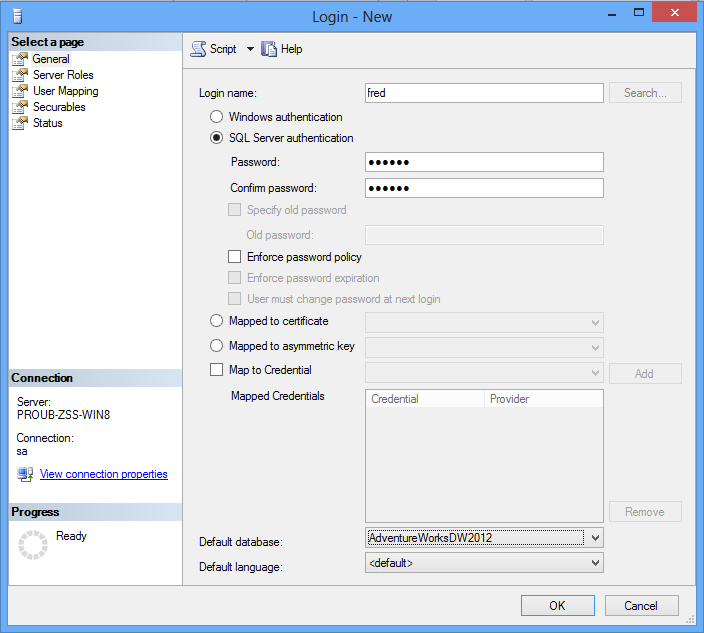This screenshot has height=633, width=704.
Task: Choose Mapped to asymmetric key option
Action: tap(217, 346)
